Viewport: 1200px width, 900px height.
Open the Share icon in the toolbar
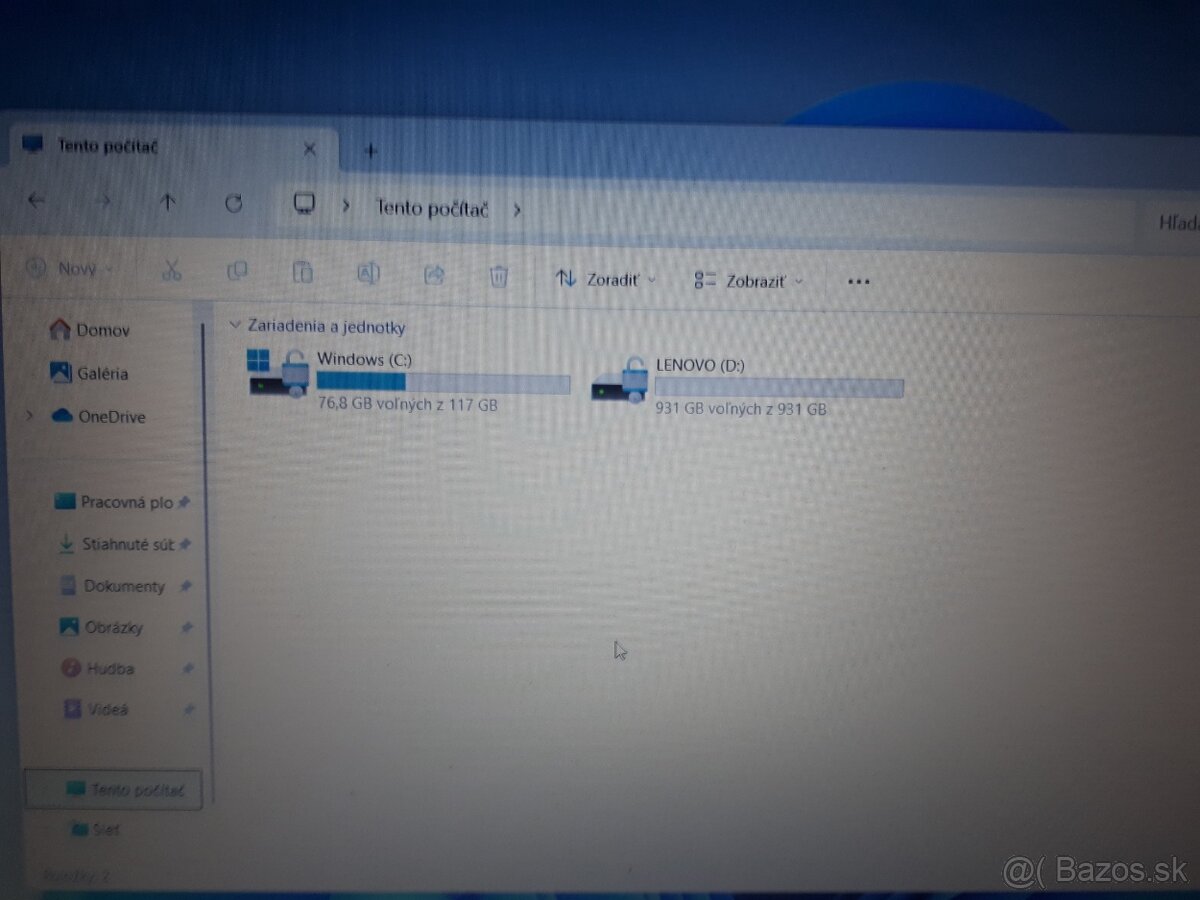pyautogui.click(x=434, y=274)
